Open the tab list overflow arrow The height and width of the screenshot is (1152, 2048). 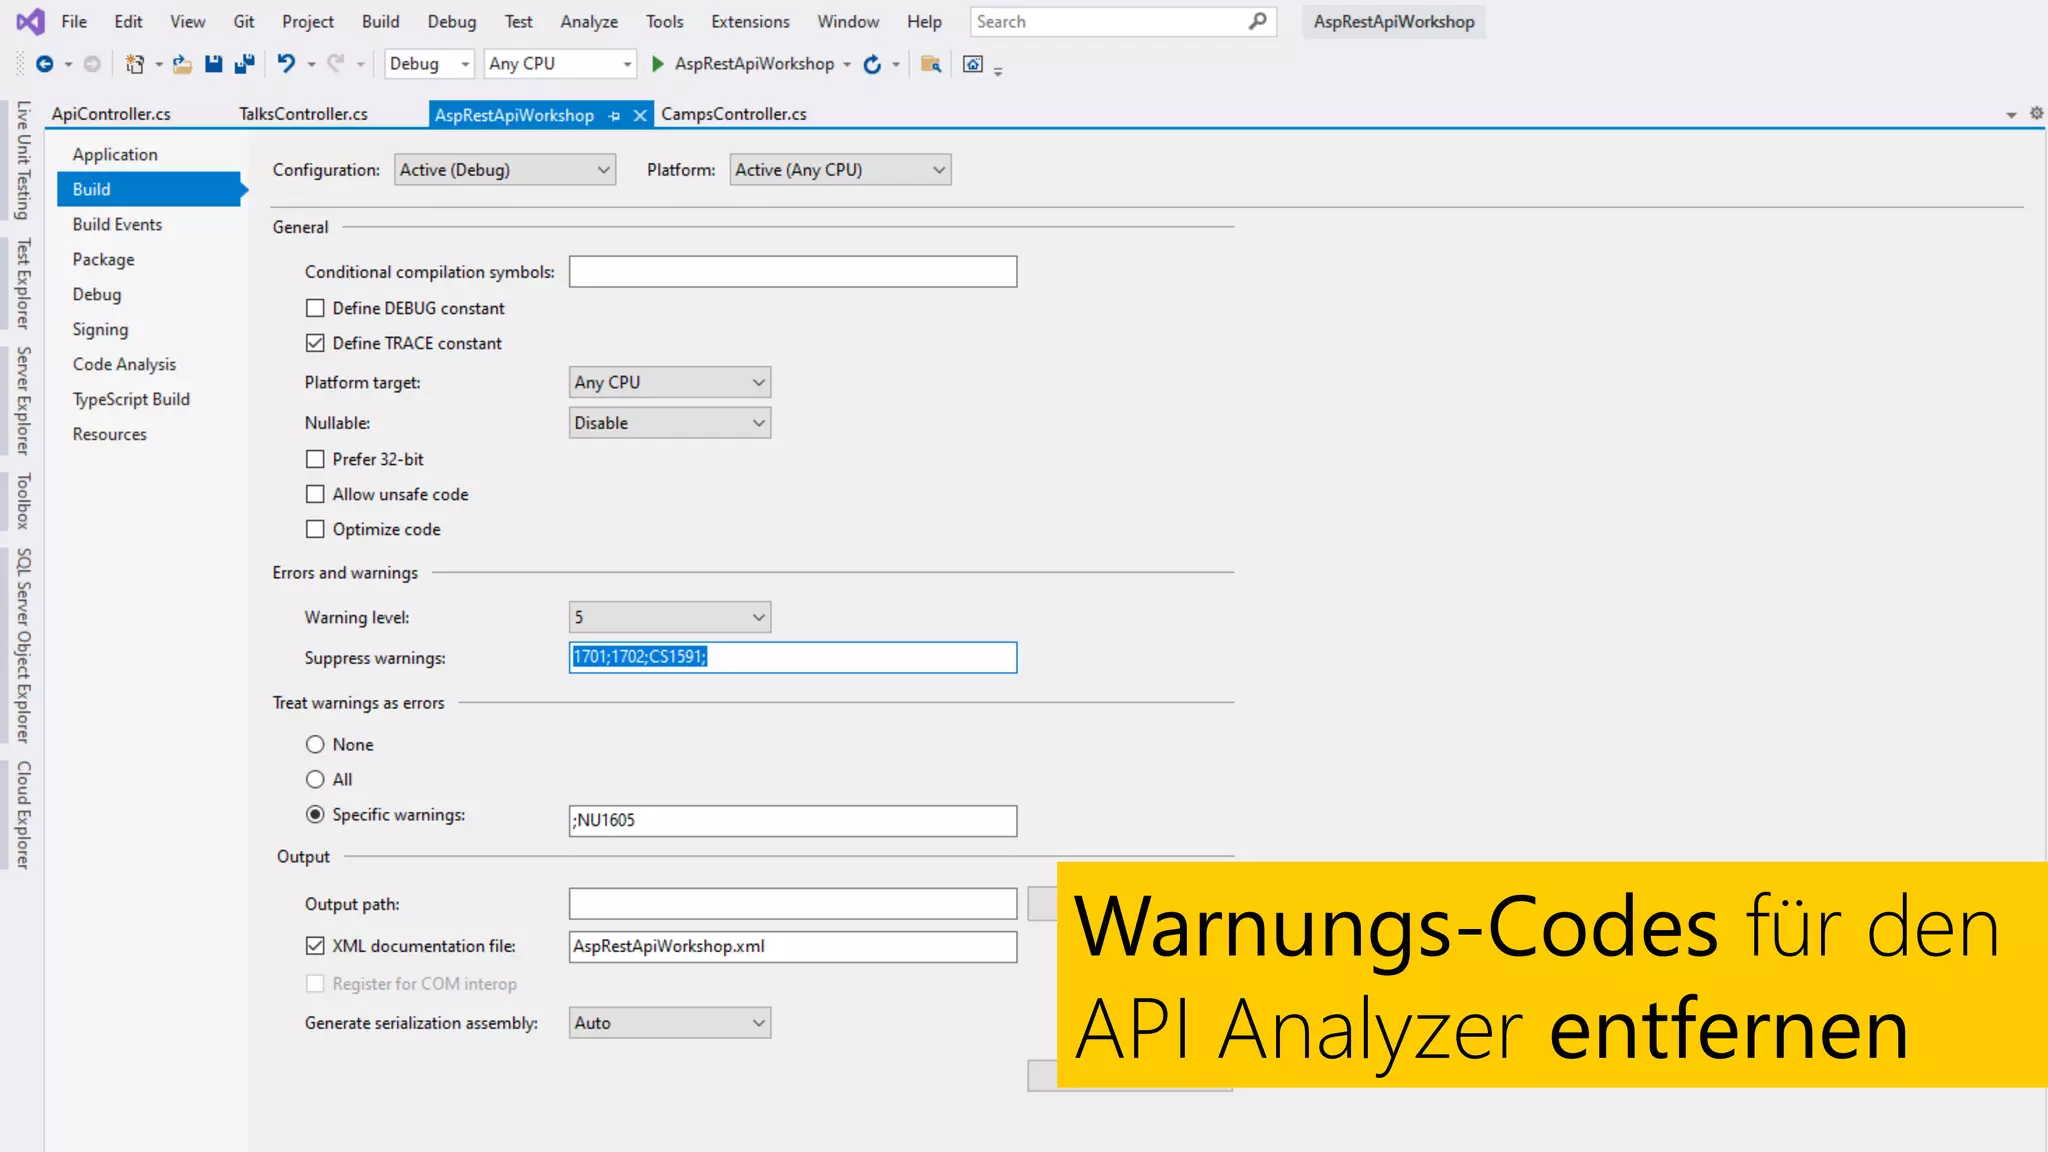[x=2011, y=115]
